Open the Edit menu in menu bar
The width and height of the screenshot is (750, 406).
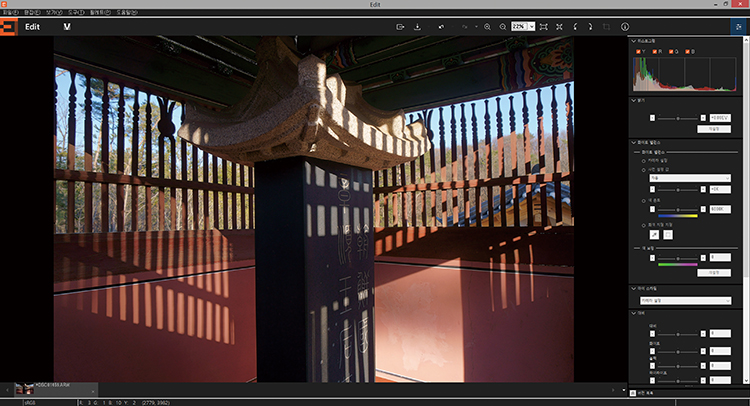32,12
